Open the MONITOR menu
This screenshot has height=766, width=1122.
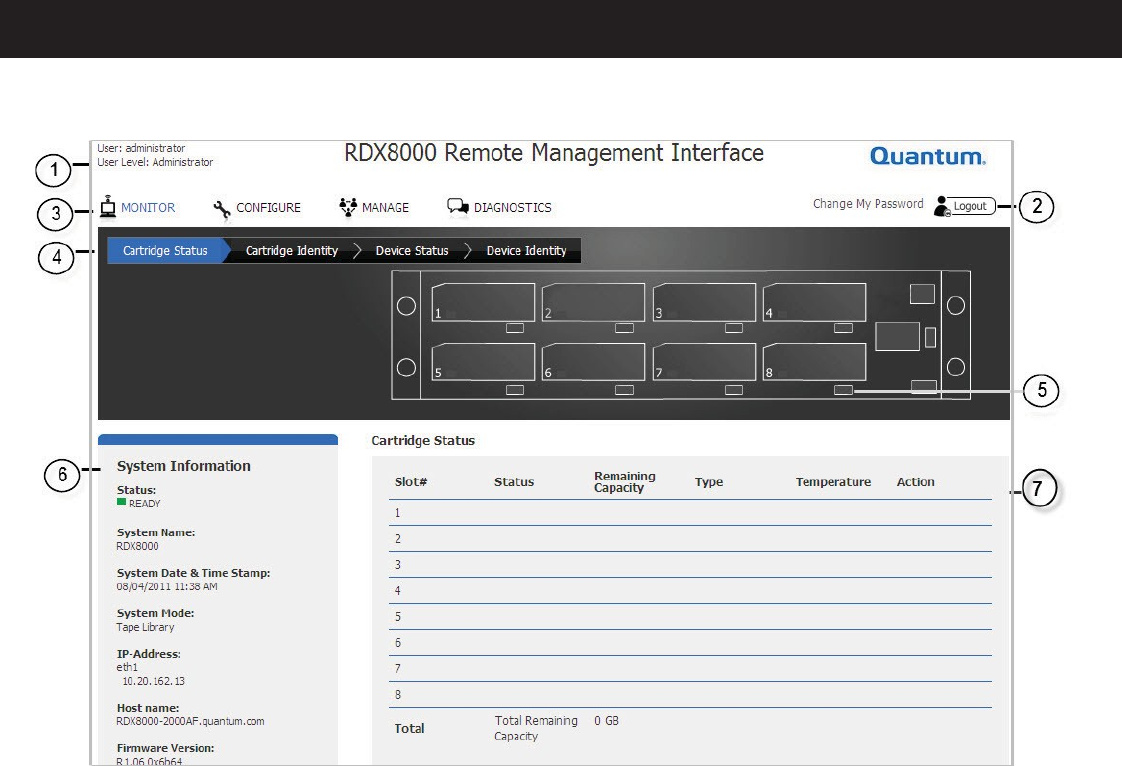click(x=148, y=208)
